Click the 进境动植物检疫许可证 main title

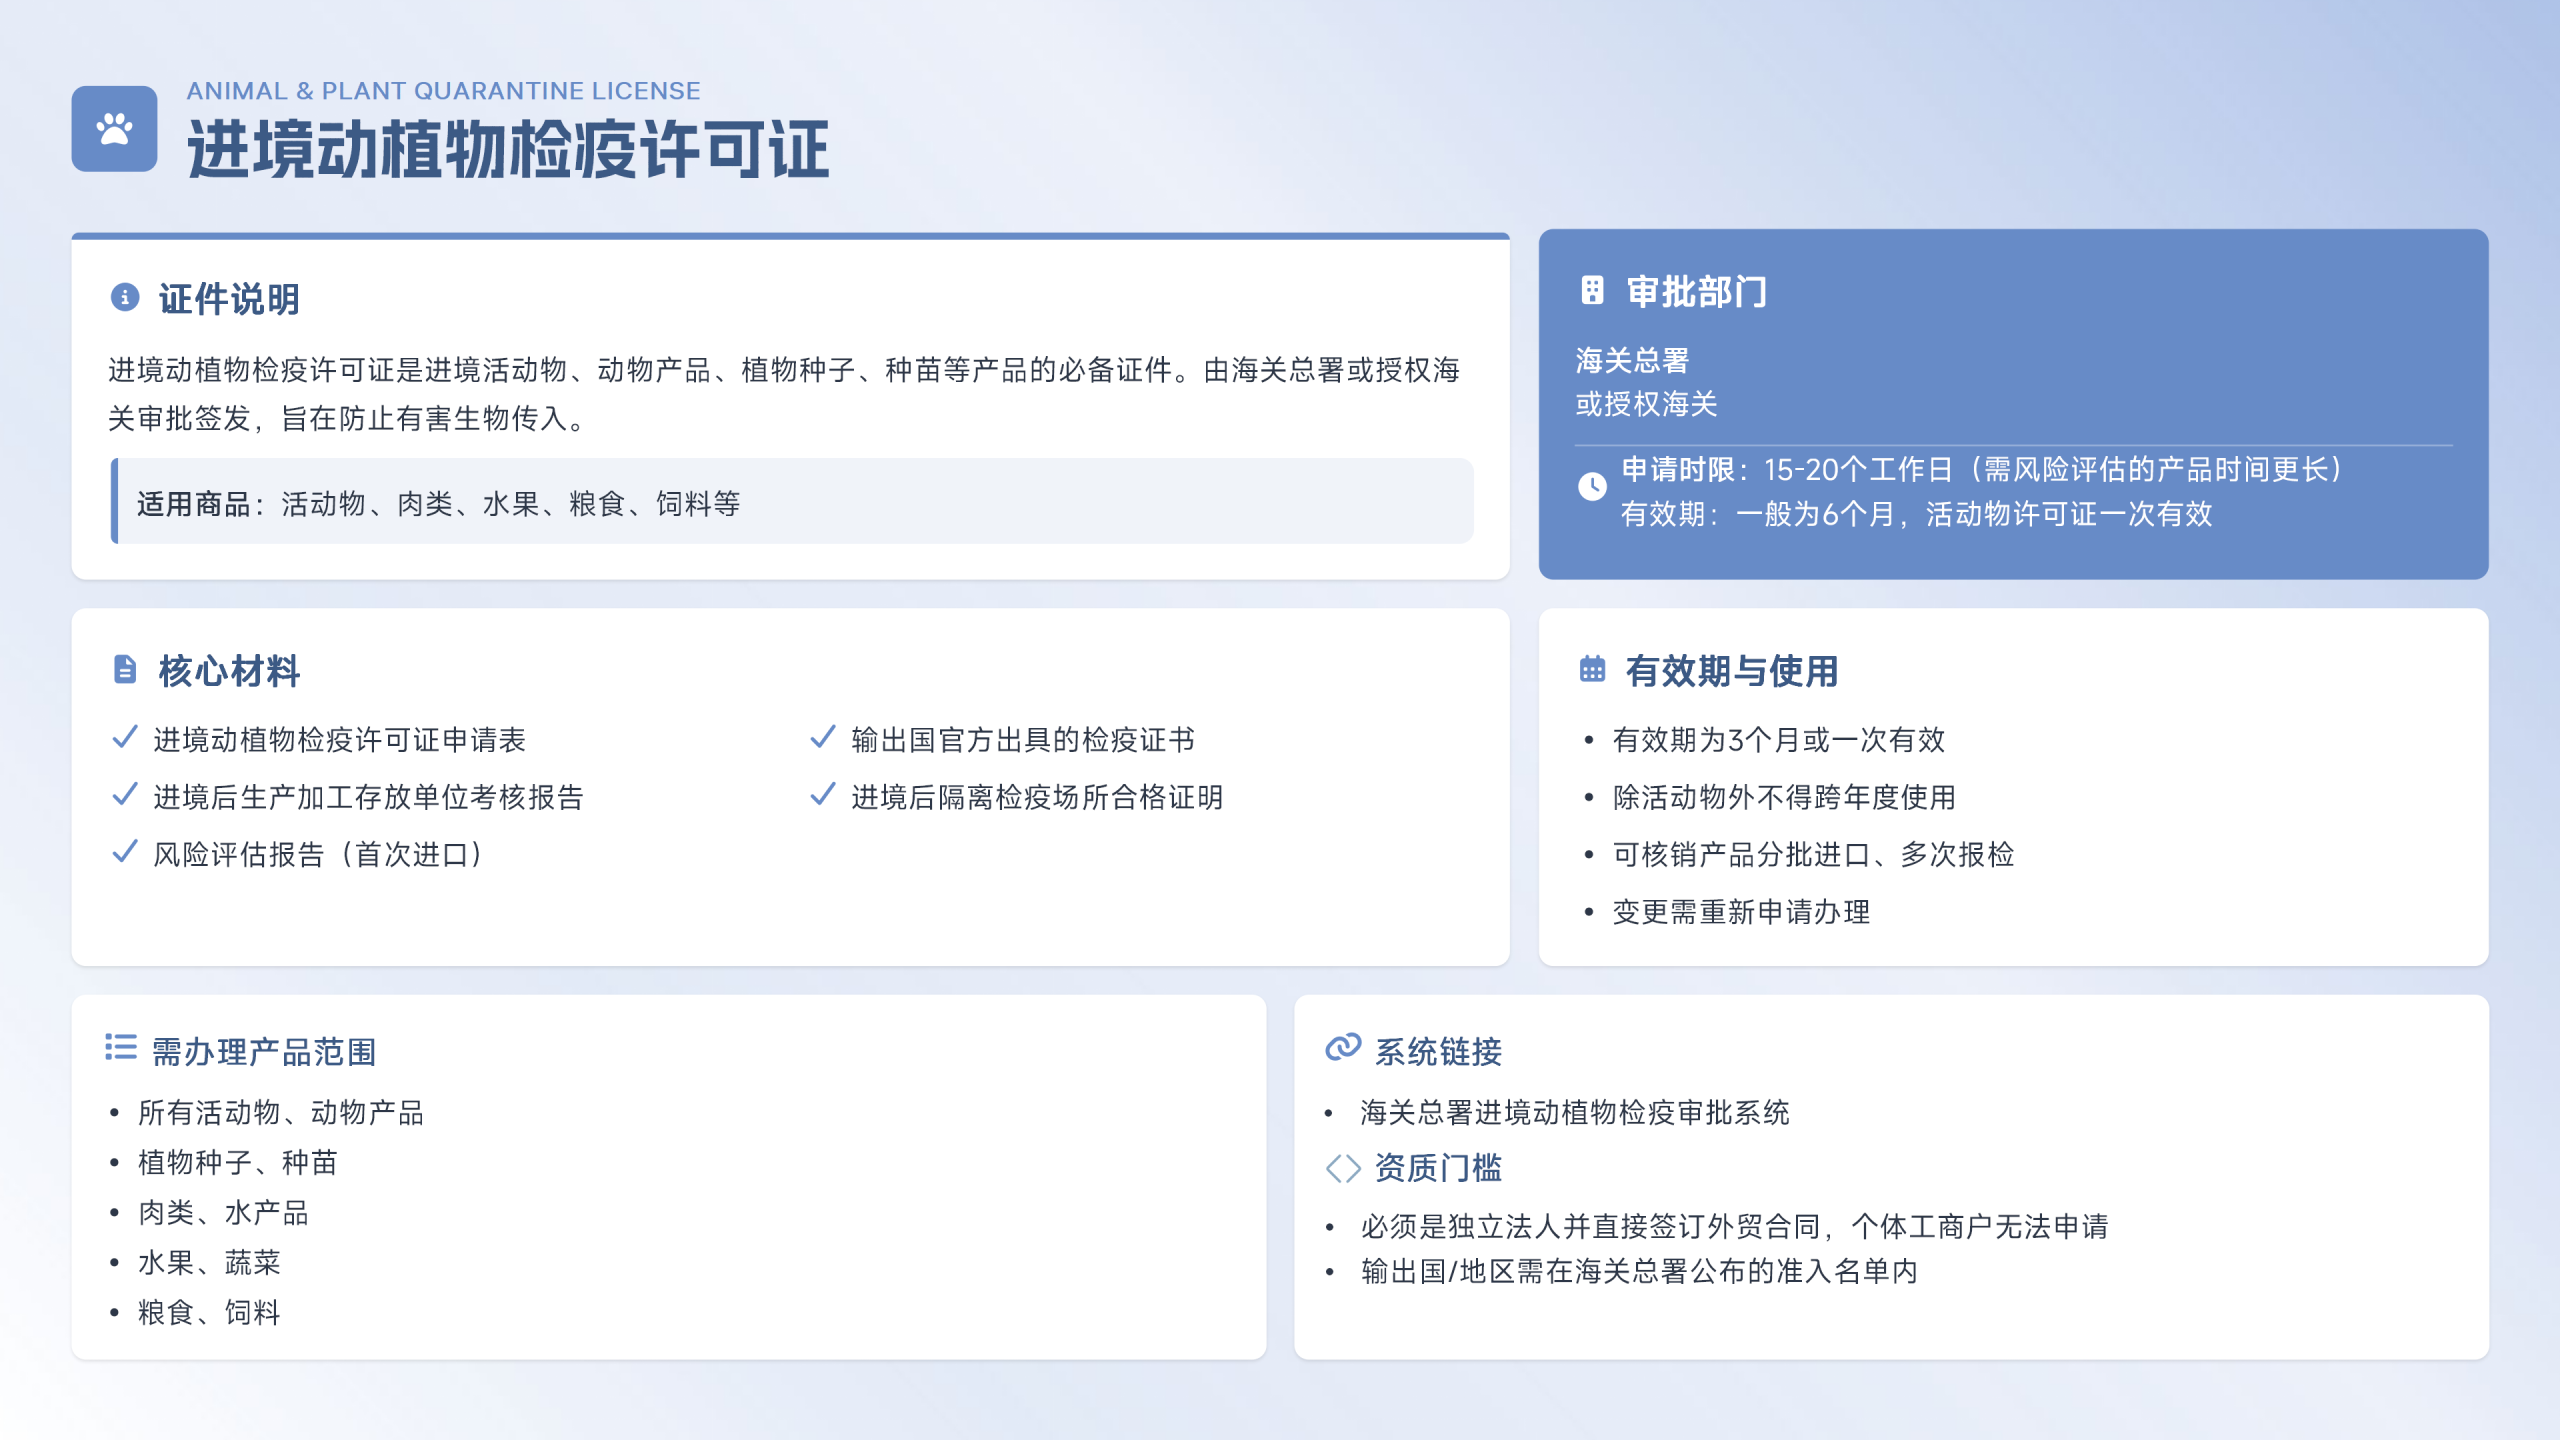pyautogui.click(x=508, y=150)
